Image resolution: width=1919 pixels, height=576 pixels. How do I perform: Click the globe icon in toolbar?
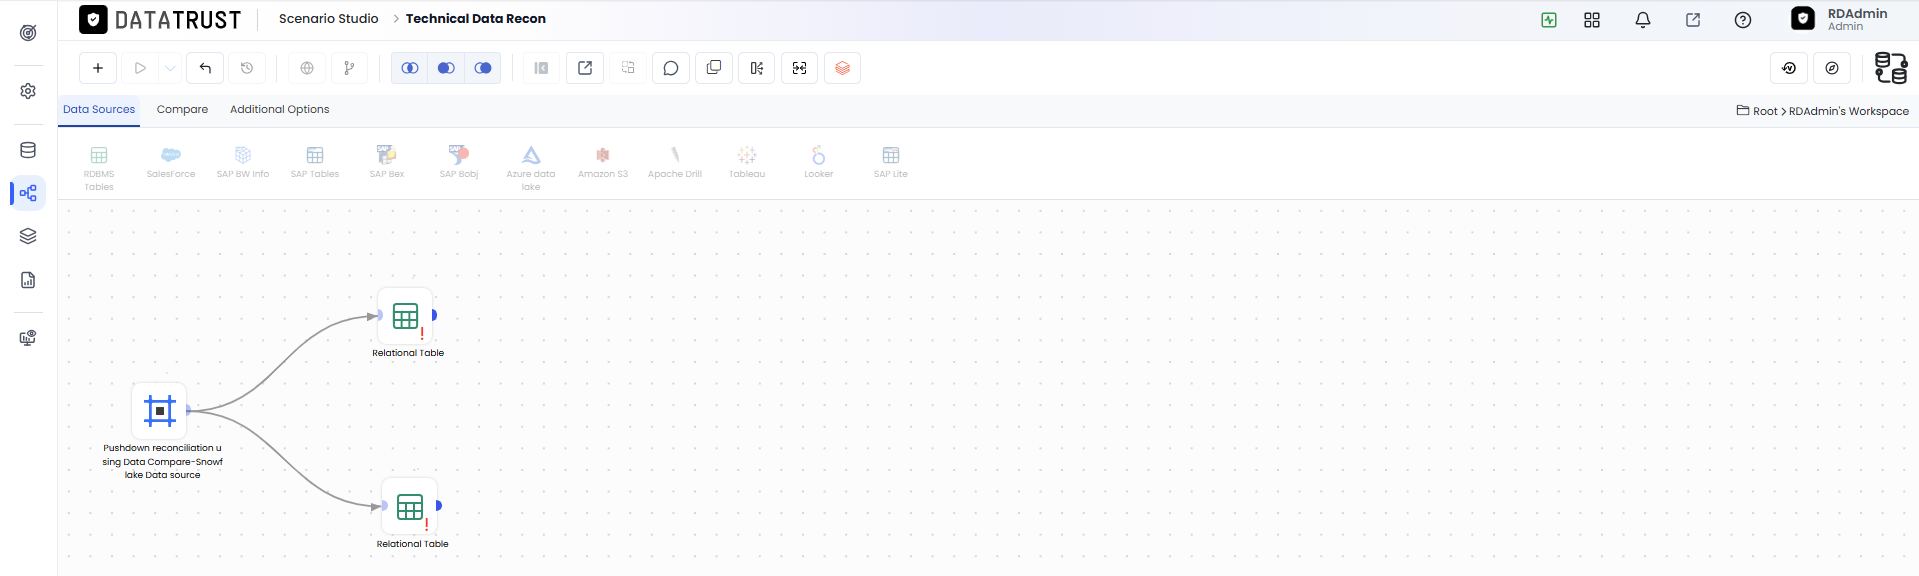307,68
